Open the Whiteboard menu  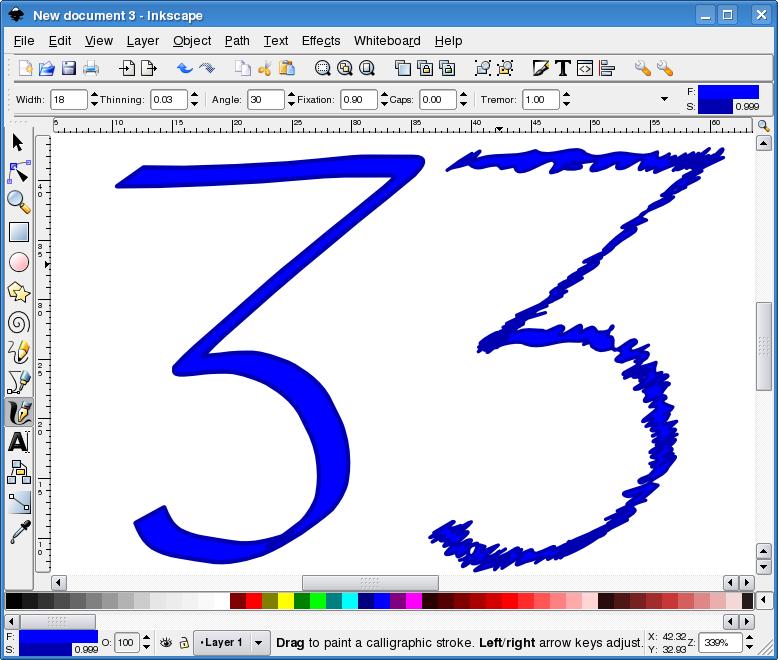click(387, 40)
